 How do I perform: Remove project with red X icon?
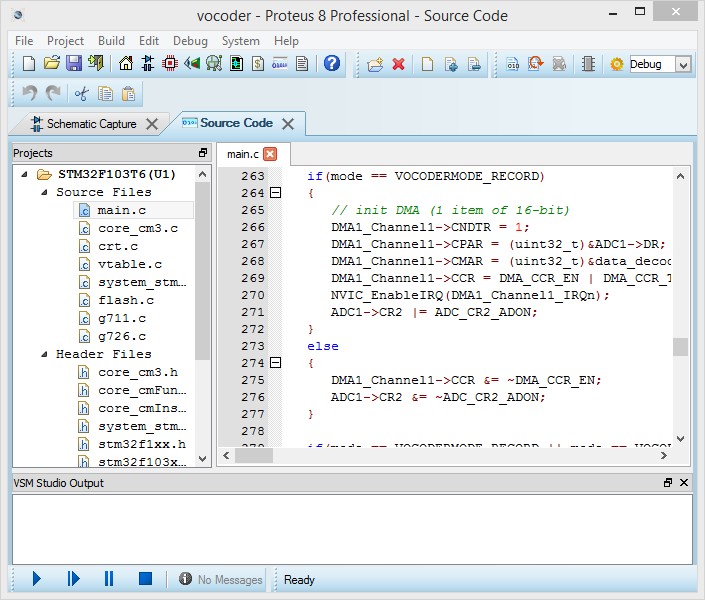[x=398, y=64]
